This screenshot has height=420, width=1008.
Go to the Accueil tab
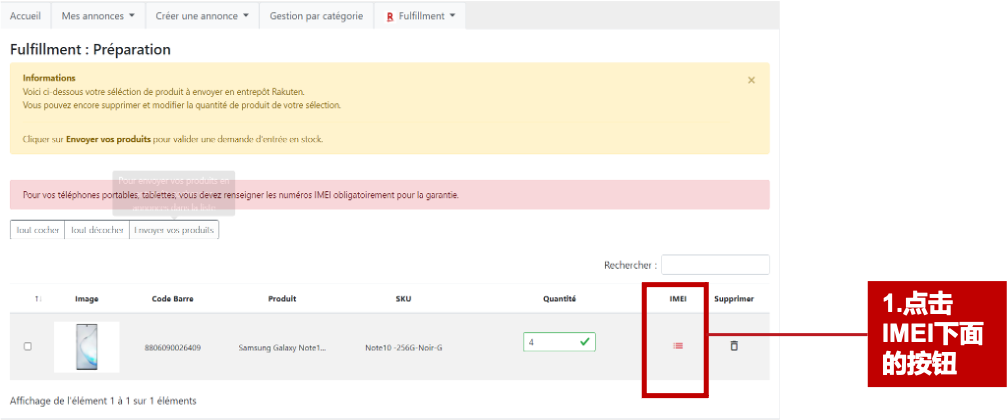tap(25, 16)
